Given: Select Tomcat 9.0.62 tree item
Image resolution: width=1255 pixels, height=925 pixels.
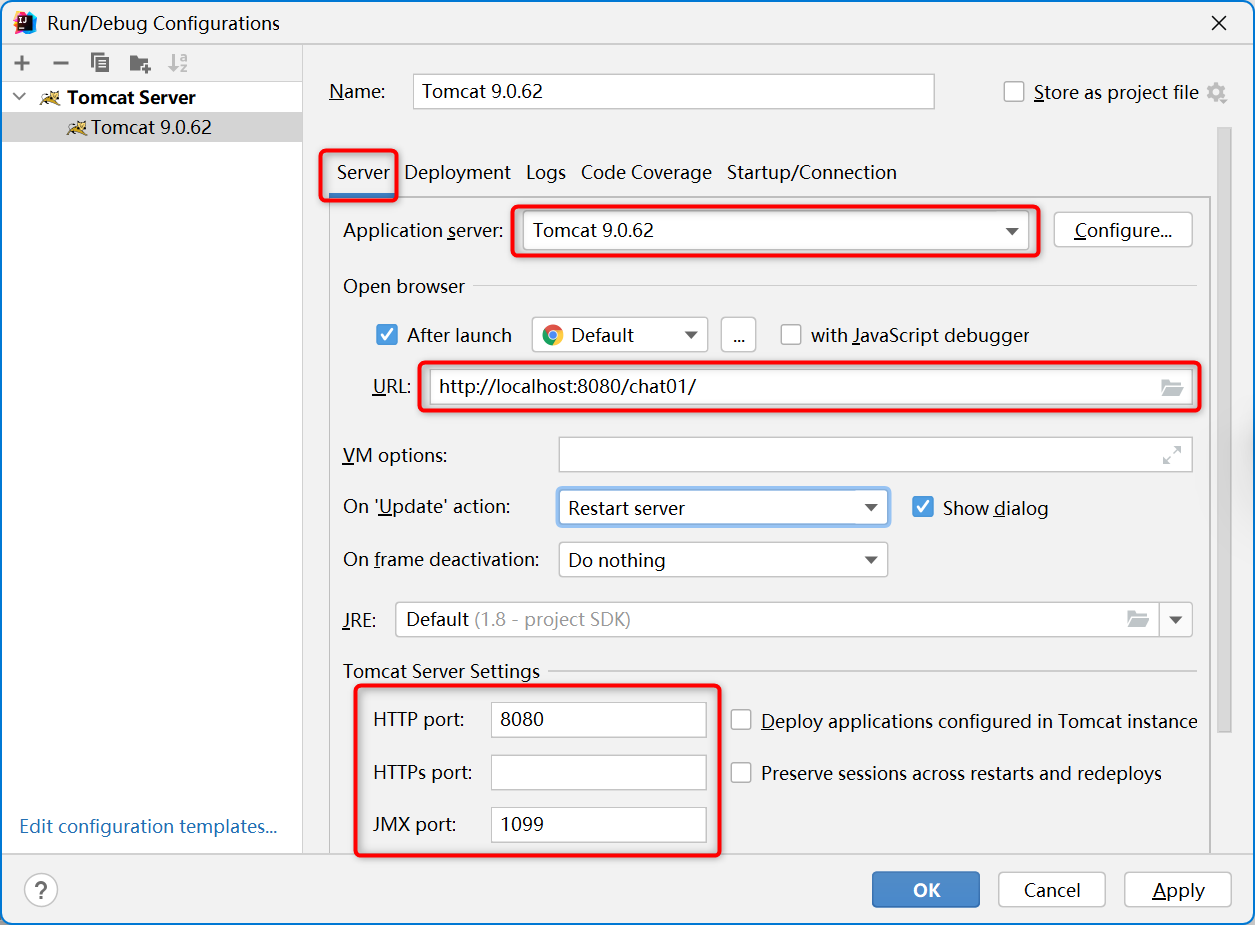Looking at the screenshot, I should pos(152,127).
